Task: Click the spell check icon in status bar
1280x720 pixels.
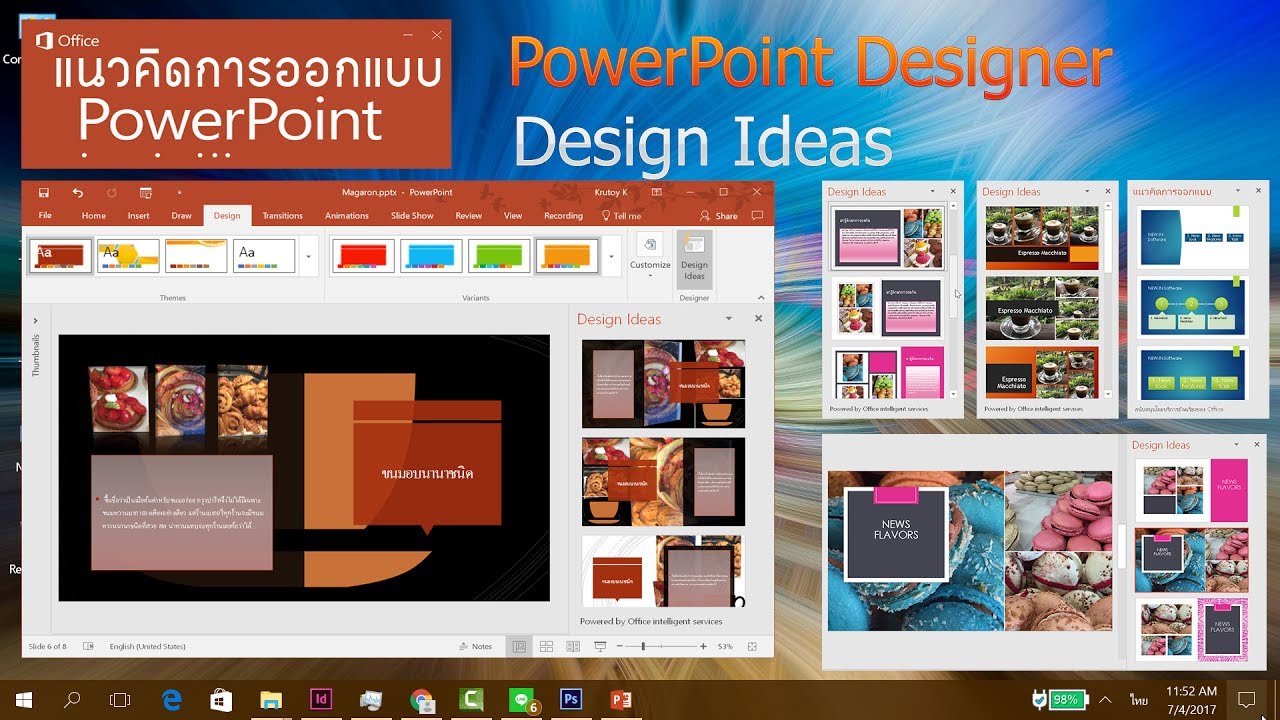Action: (88, 647)
